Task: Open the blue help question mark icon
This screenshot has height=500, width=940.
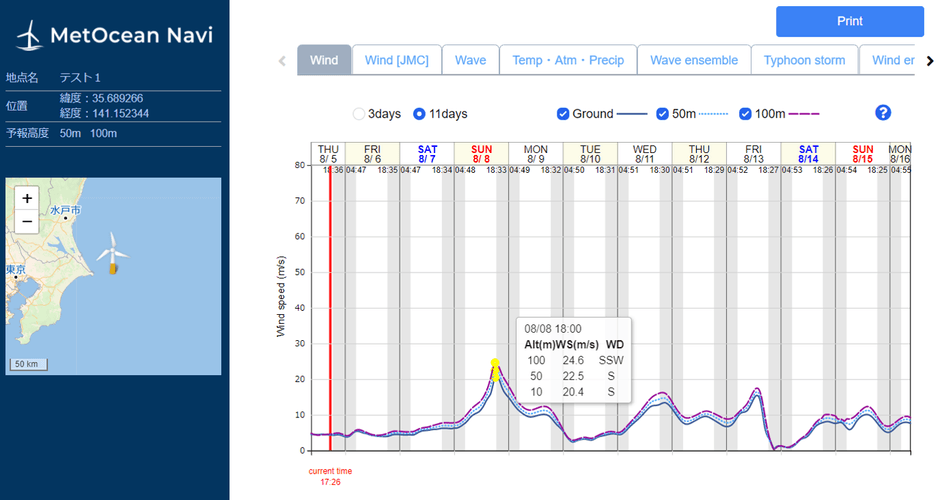Action: pyautogui.click(x=882, y=113)
